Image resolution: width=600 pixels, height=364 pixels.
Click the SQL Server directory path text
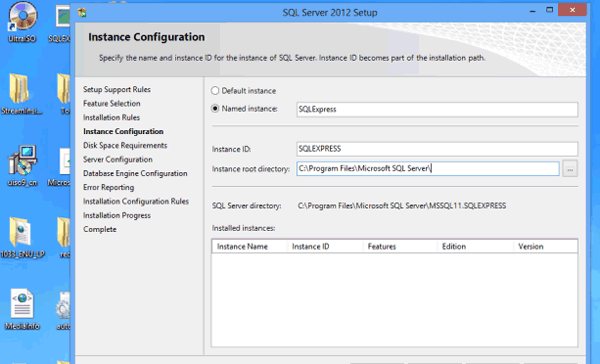(x=402, y=206)
